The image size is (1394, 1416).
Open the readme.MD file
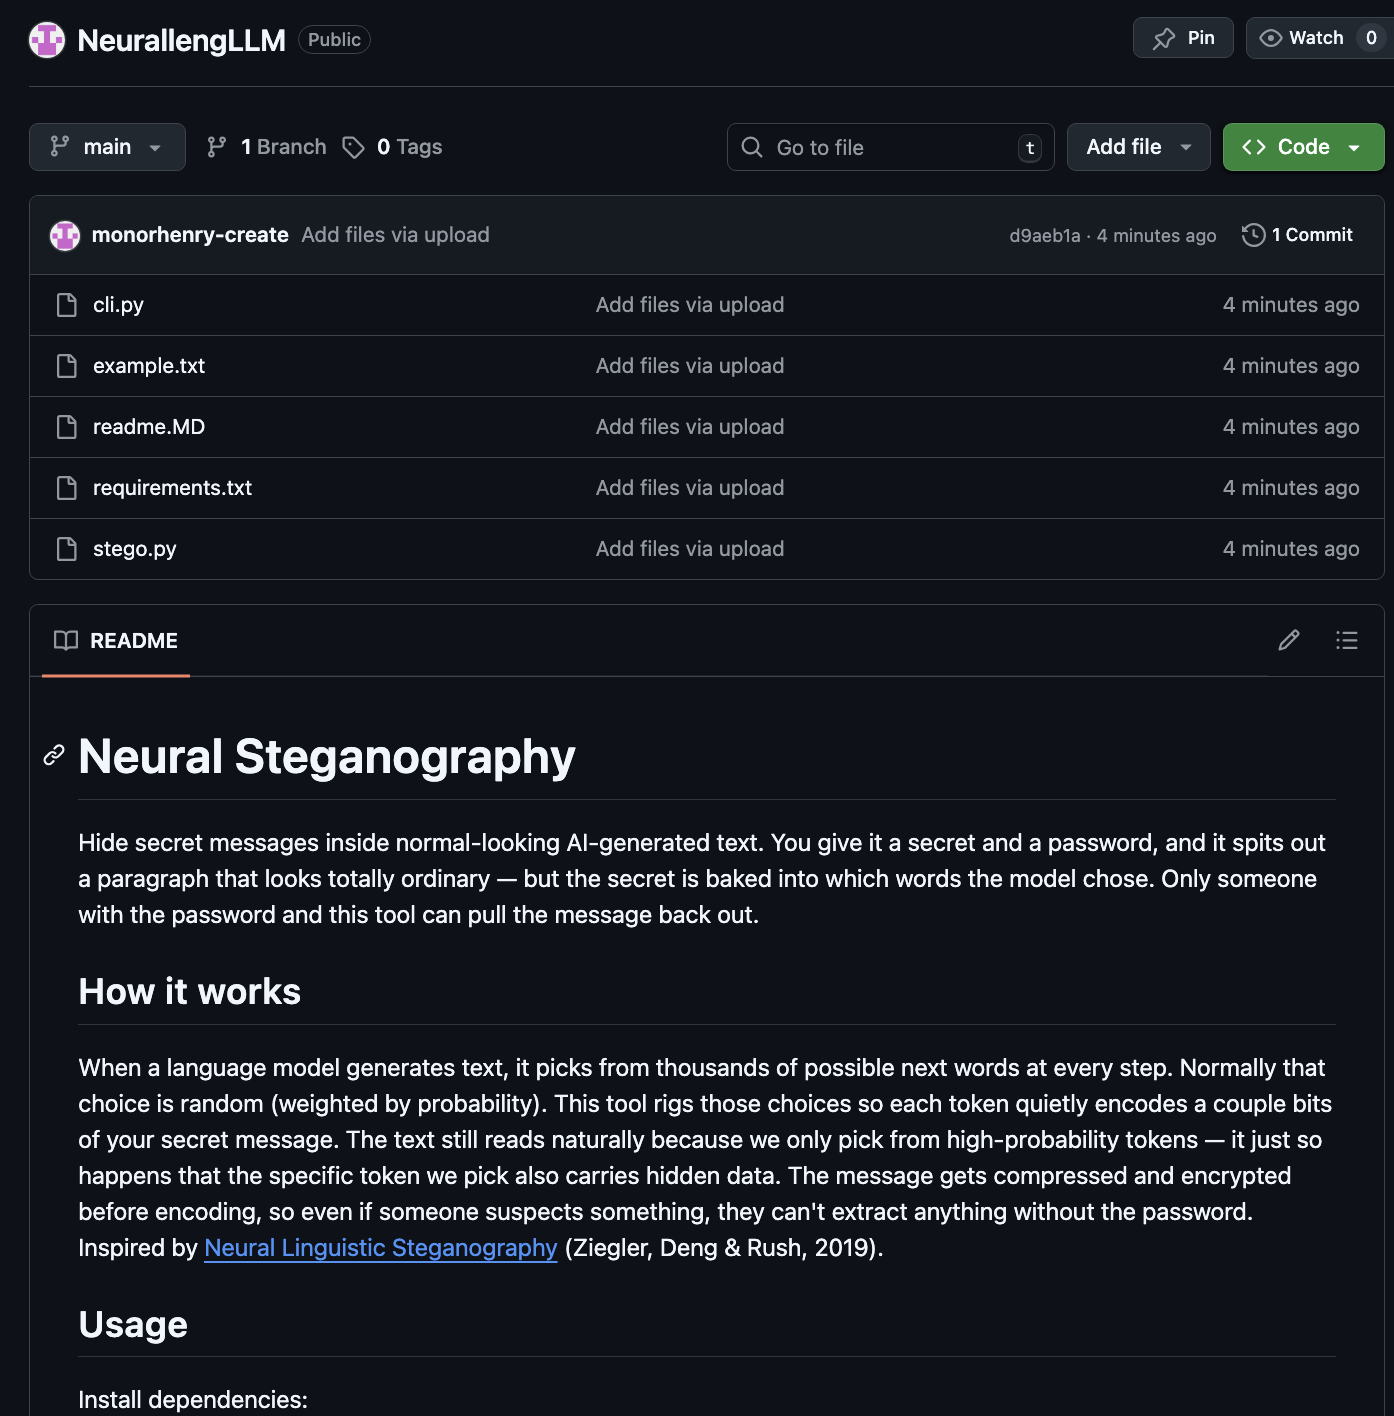pyautogui.click(x=149, y=427)
